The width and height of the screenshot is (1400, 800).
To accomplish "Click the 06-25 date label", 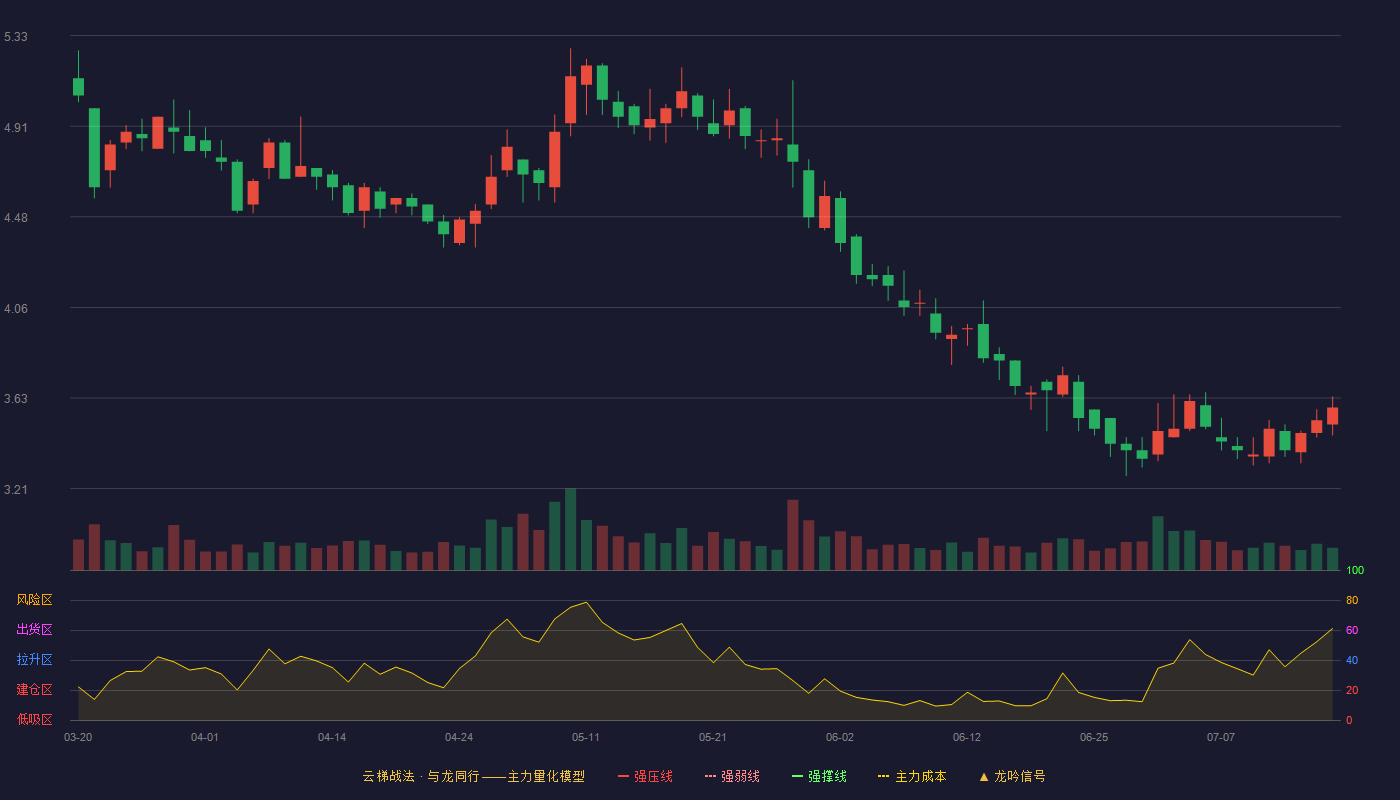I will tap(1094, 737).
